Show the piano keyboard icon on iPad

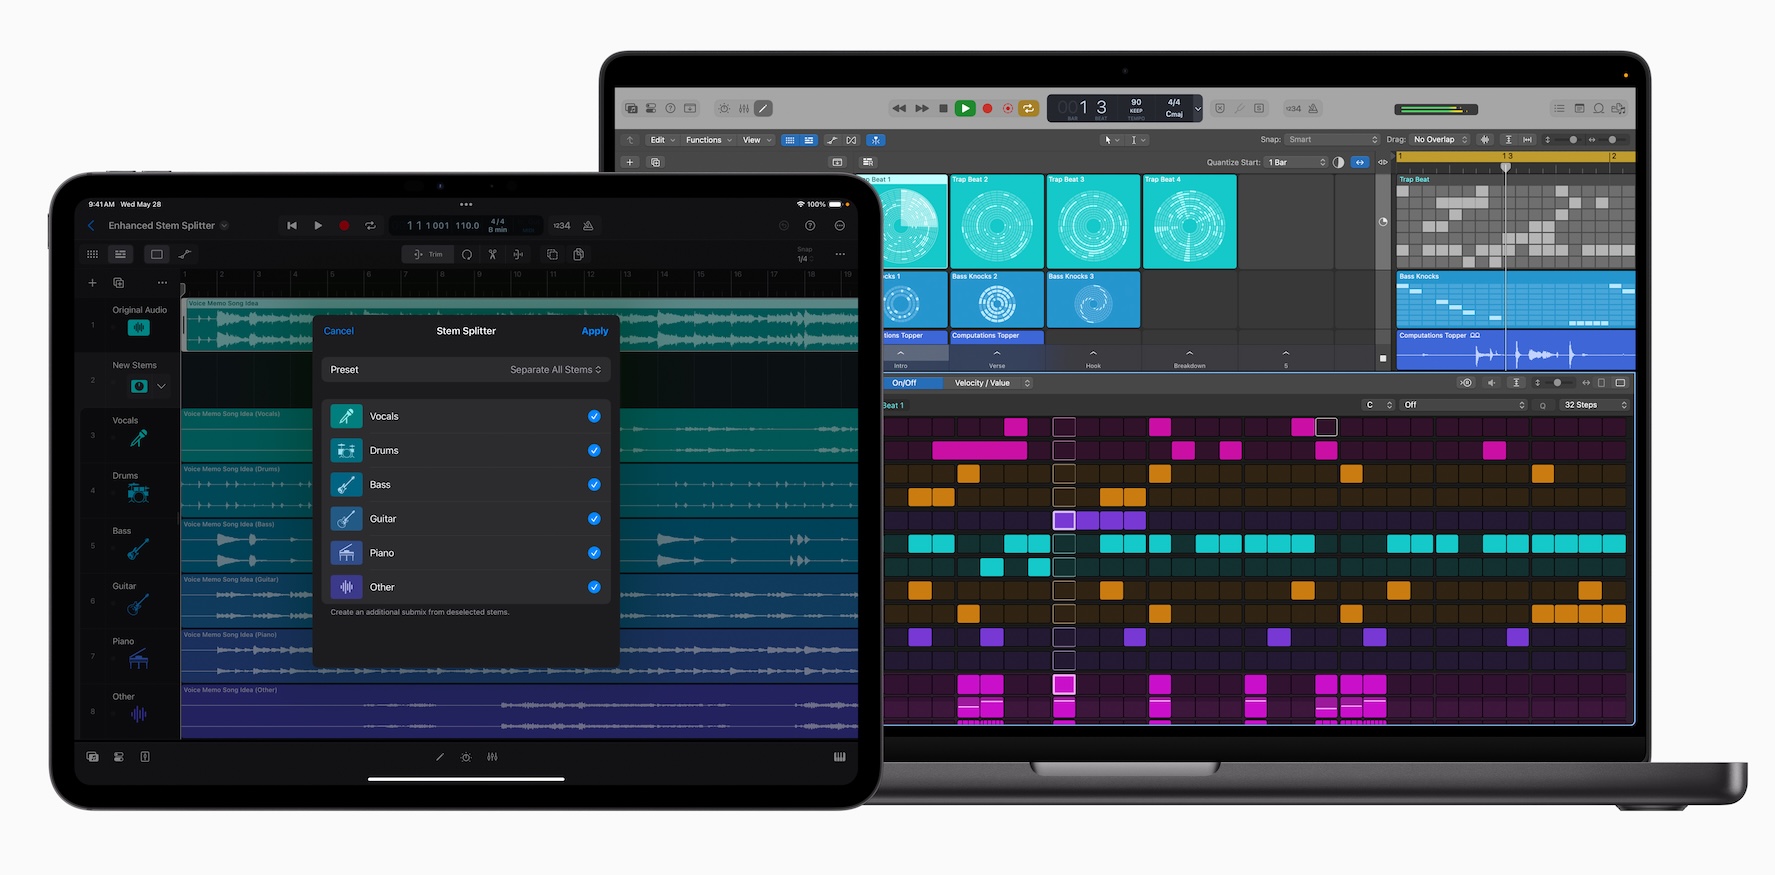click(839, 757)
